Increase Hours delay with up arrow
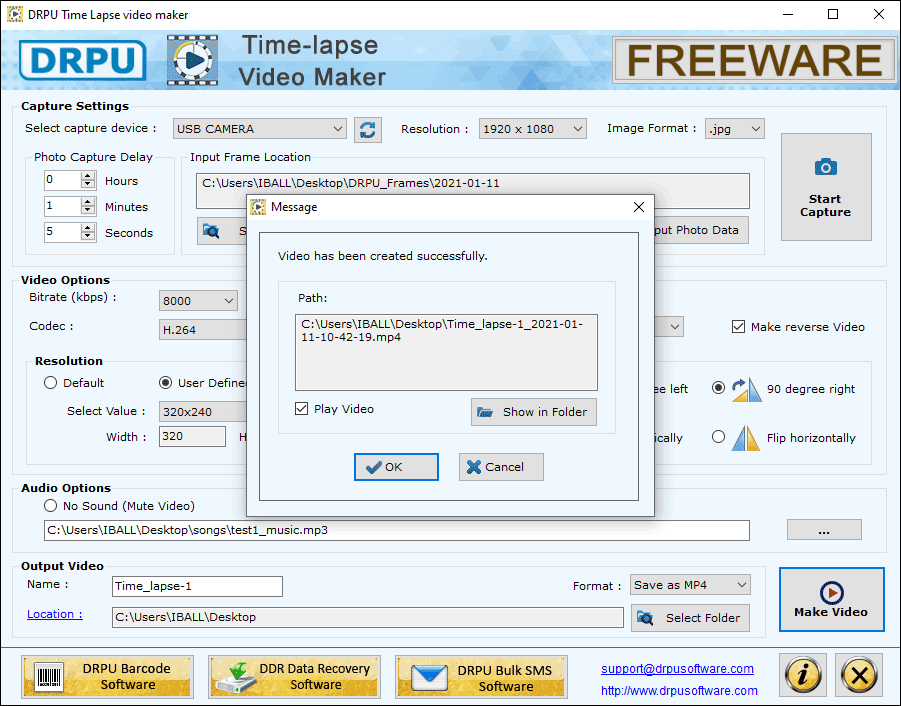 pos(88,176)
